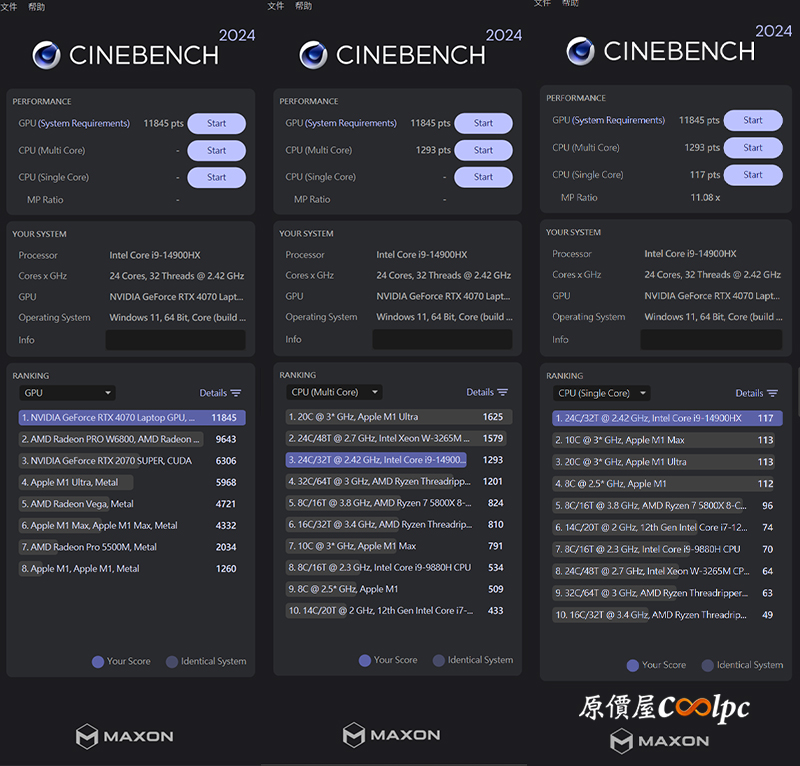Select the Core i9-14900HX row scoring 1293
800x766 pixels.
coord(399,460)
